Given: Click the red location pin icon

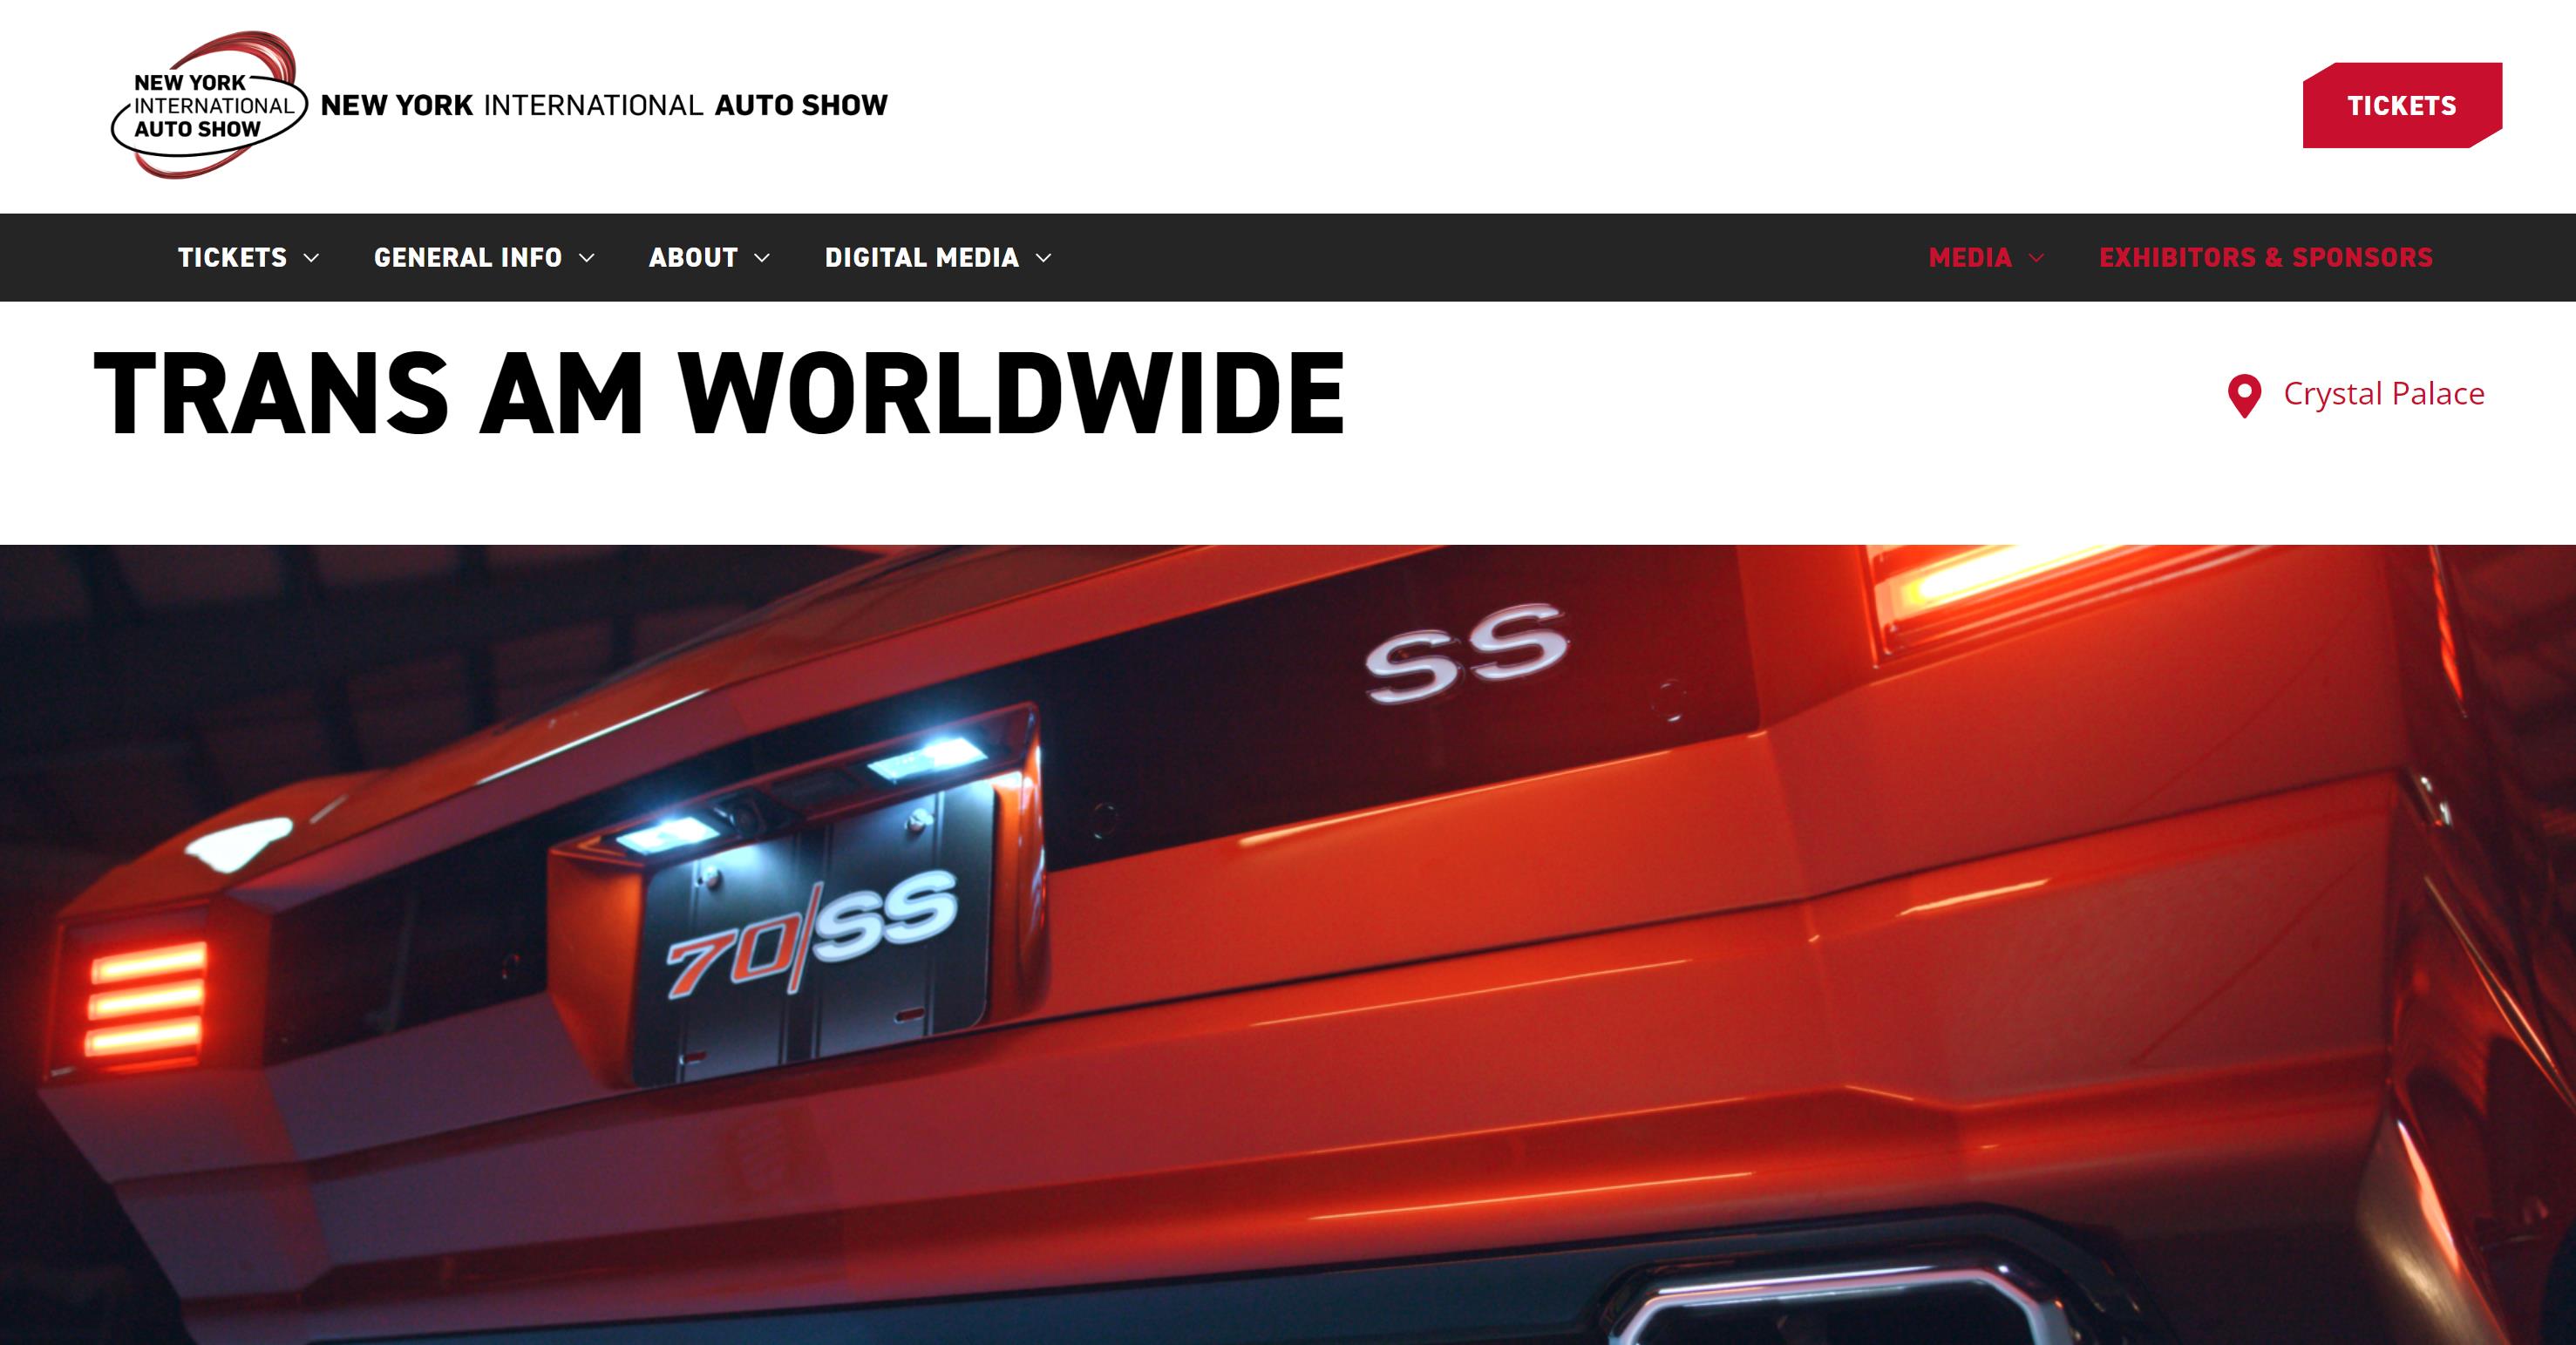Looking at the screenshot, I should pyautogui.click(x=2244, y=395).
